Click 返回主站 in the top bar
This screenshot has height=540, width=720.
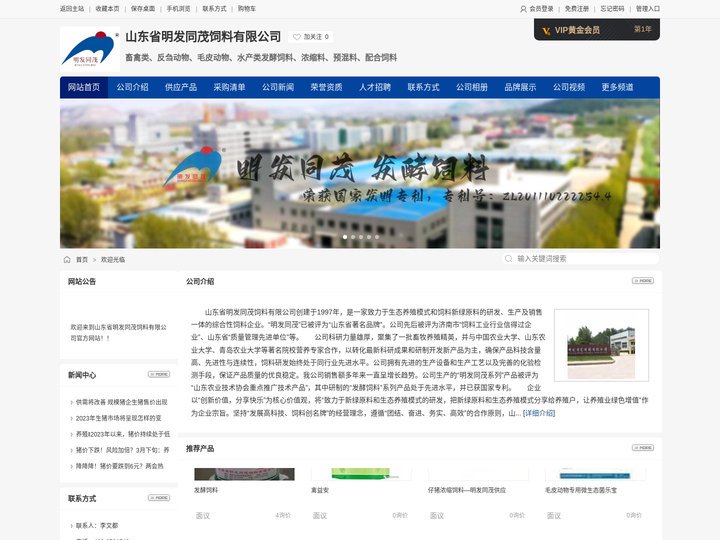72,9
